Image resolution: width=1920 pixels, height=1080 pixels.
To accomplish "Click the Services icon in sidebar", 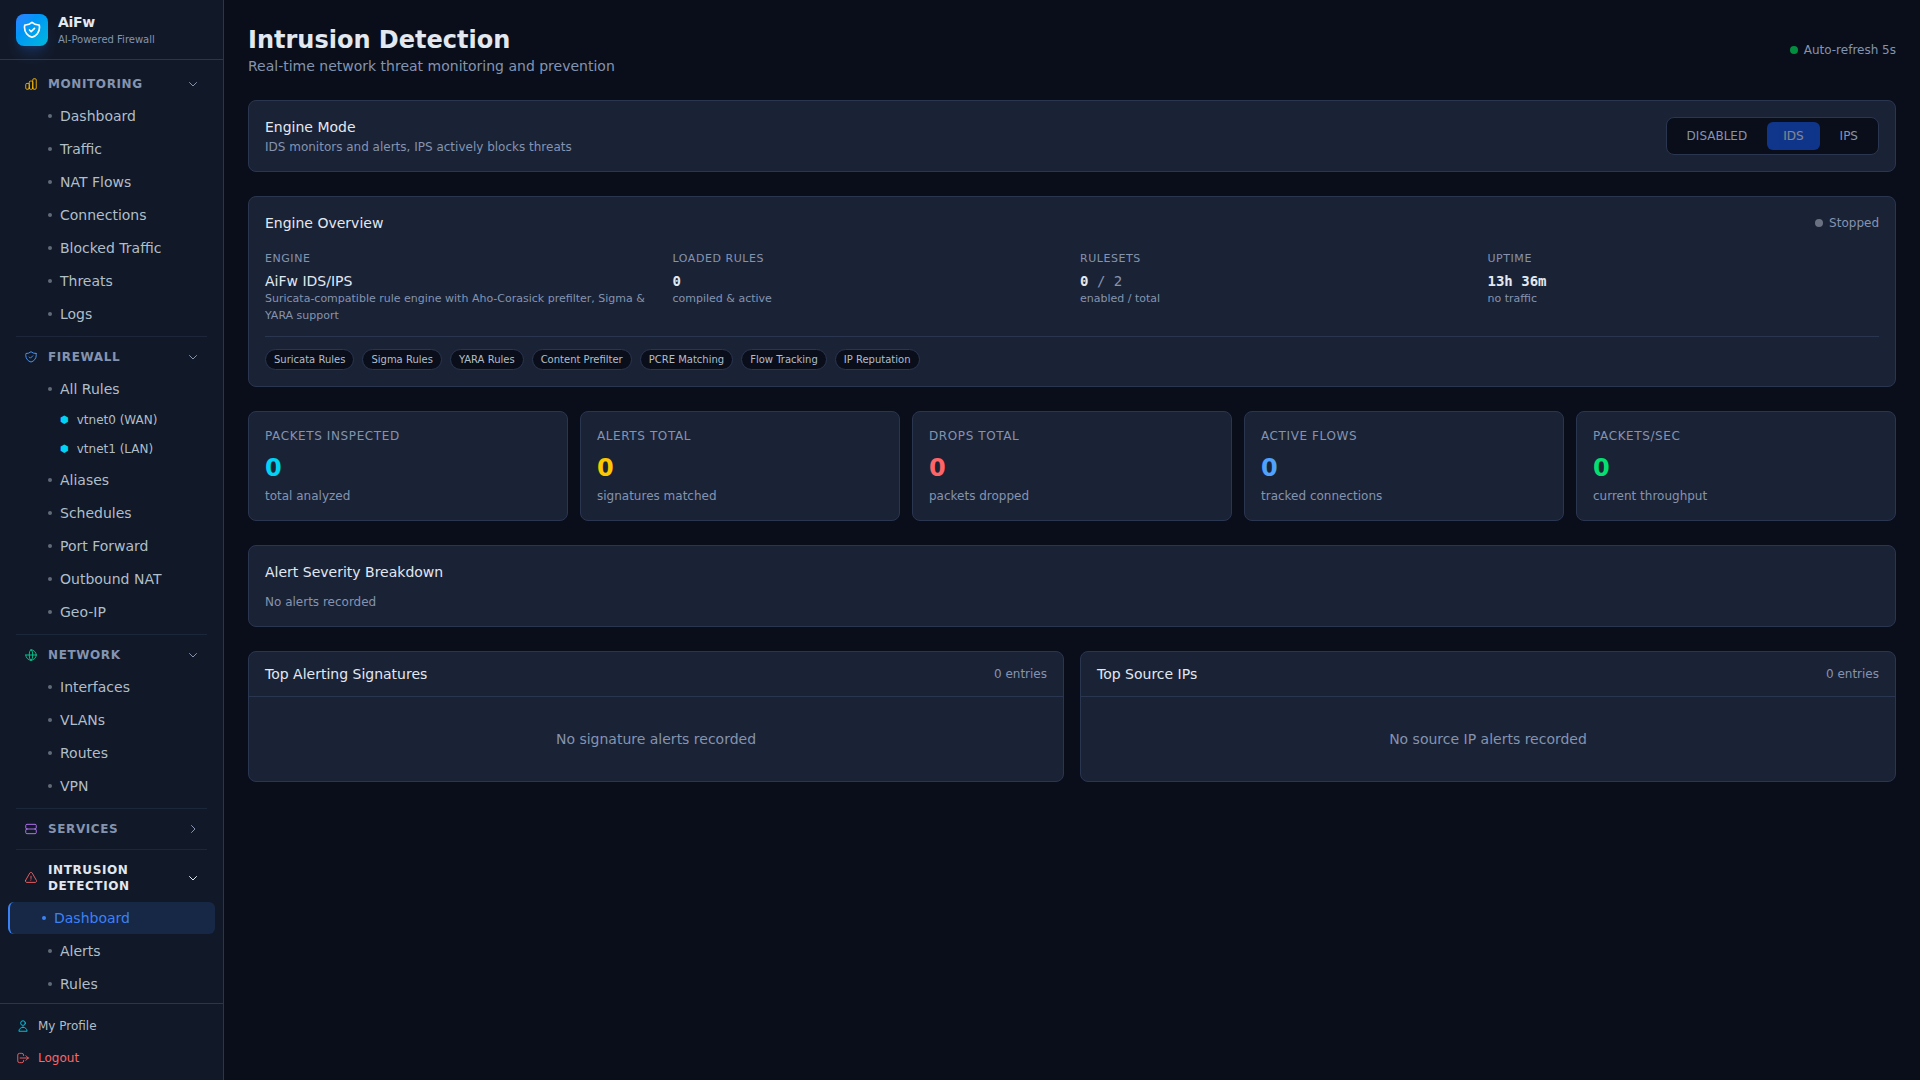I will [30, 829].
